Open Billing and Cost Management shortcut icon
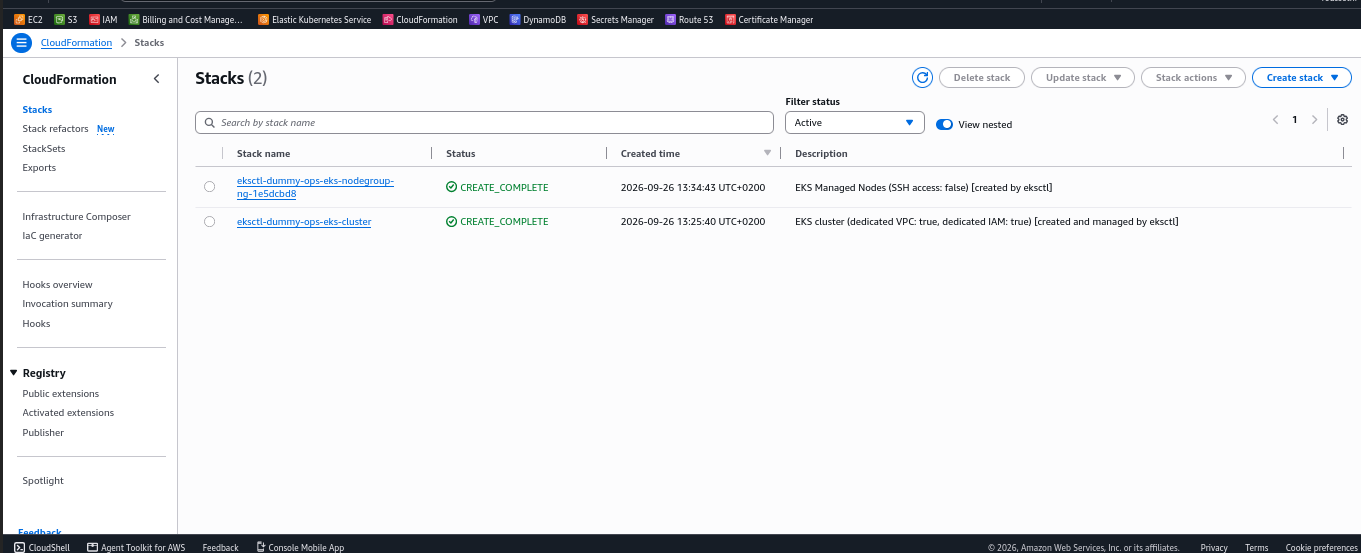The width and height of the screenshot is (1361, 553). [134, 19]
